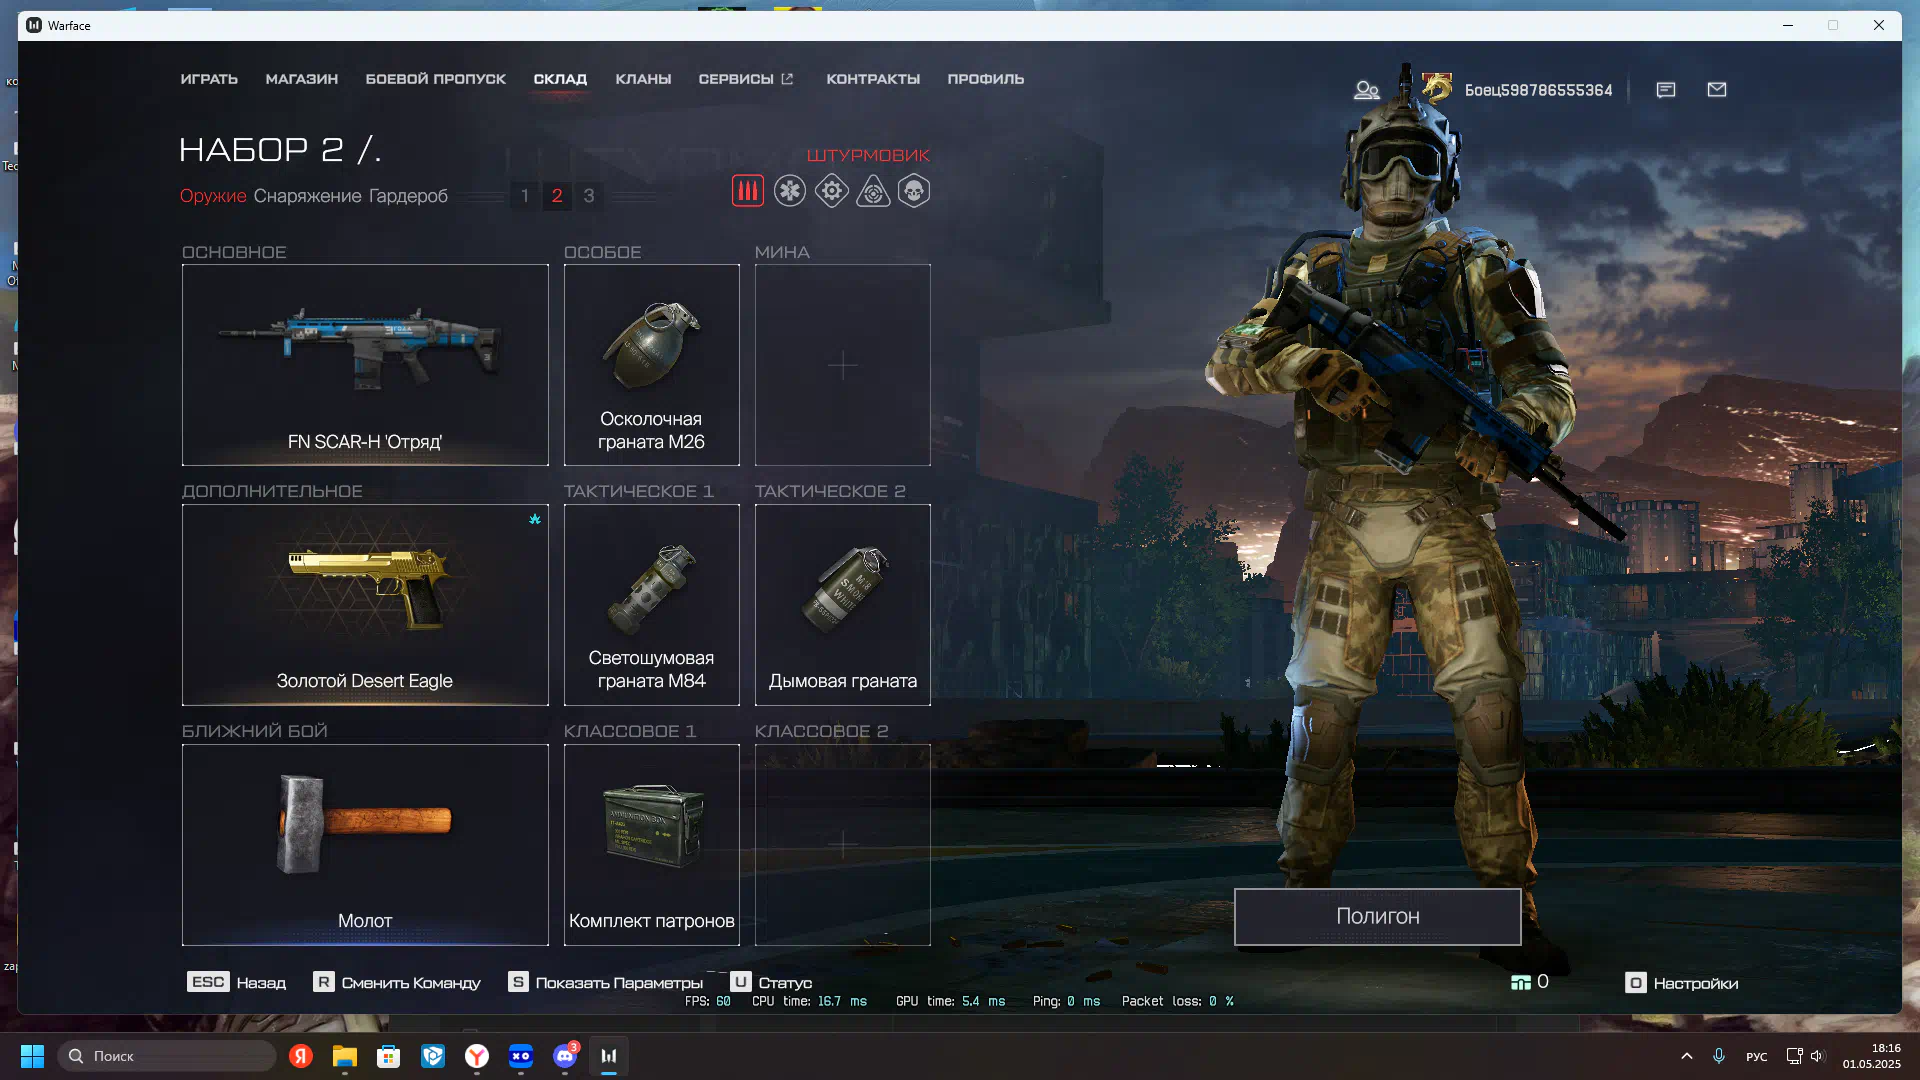Click the gift box counter icon
The image size is (1920, 1080).
(1521, 983)
